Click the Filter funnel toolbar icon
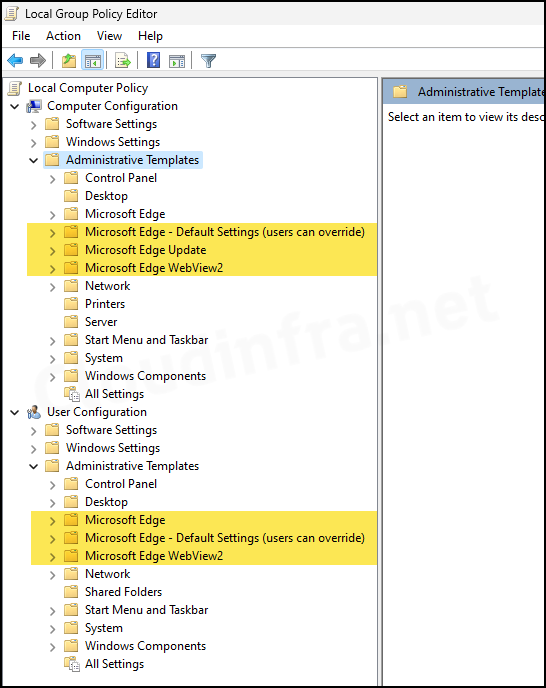546x688 pixels. point(208,60)
